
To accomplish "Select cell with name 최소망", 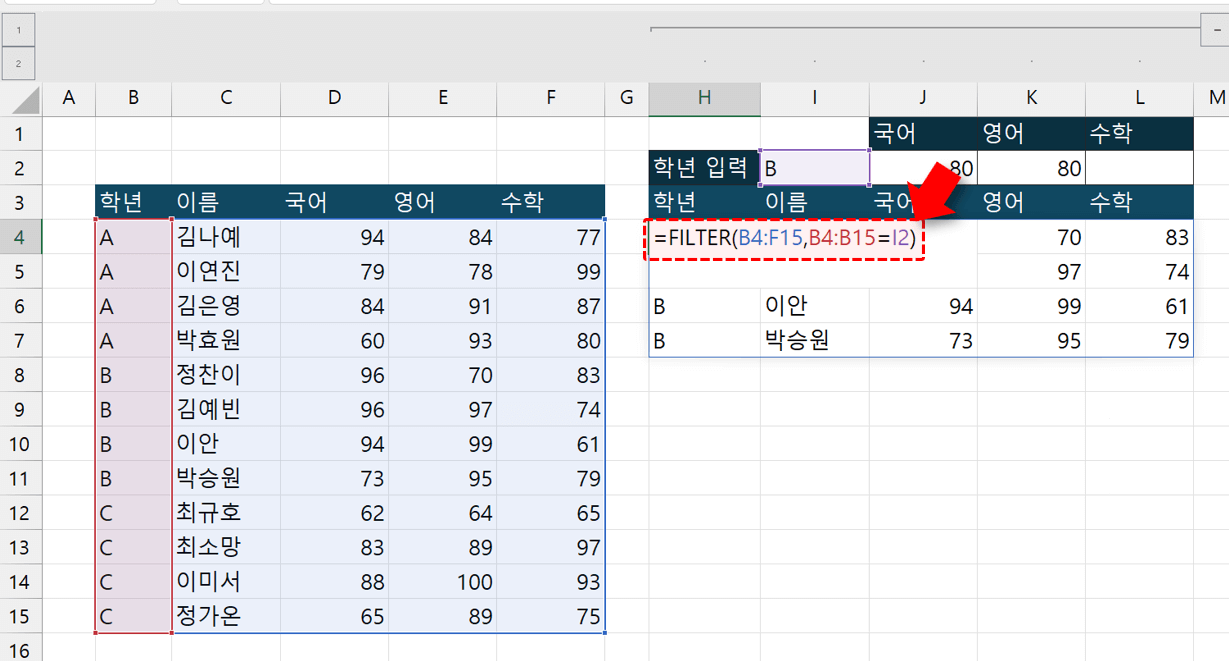I will coord(226,548).
